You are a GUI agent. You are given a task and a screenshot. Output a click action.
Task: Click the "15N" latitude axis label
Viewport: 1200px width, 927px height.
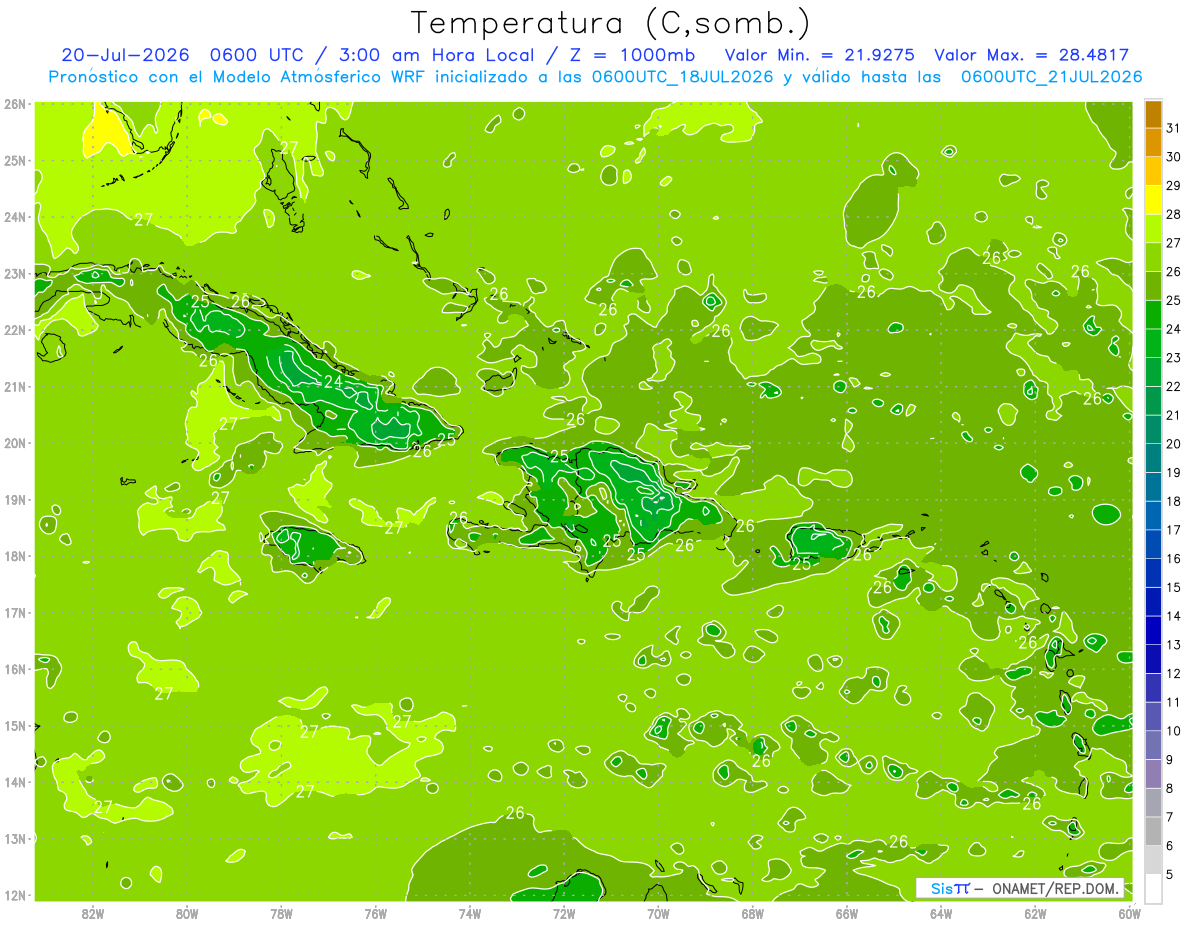point(14,725)
